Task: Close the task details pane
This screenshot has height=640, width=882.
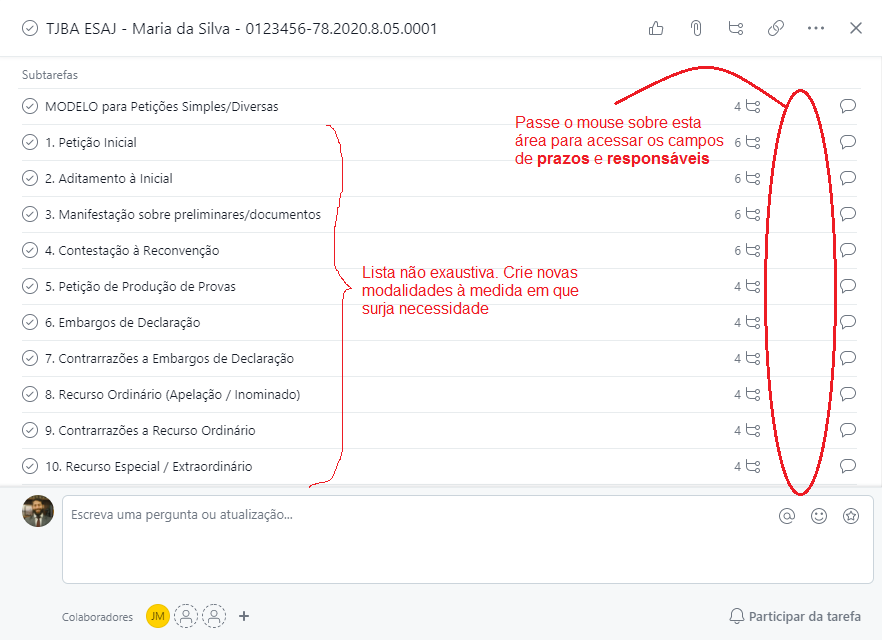Action: [x=856, y=28]
